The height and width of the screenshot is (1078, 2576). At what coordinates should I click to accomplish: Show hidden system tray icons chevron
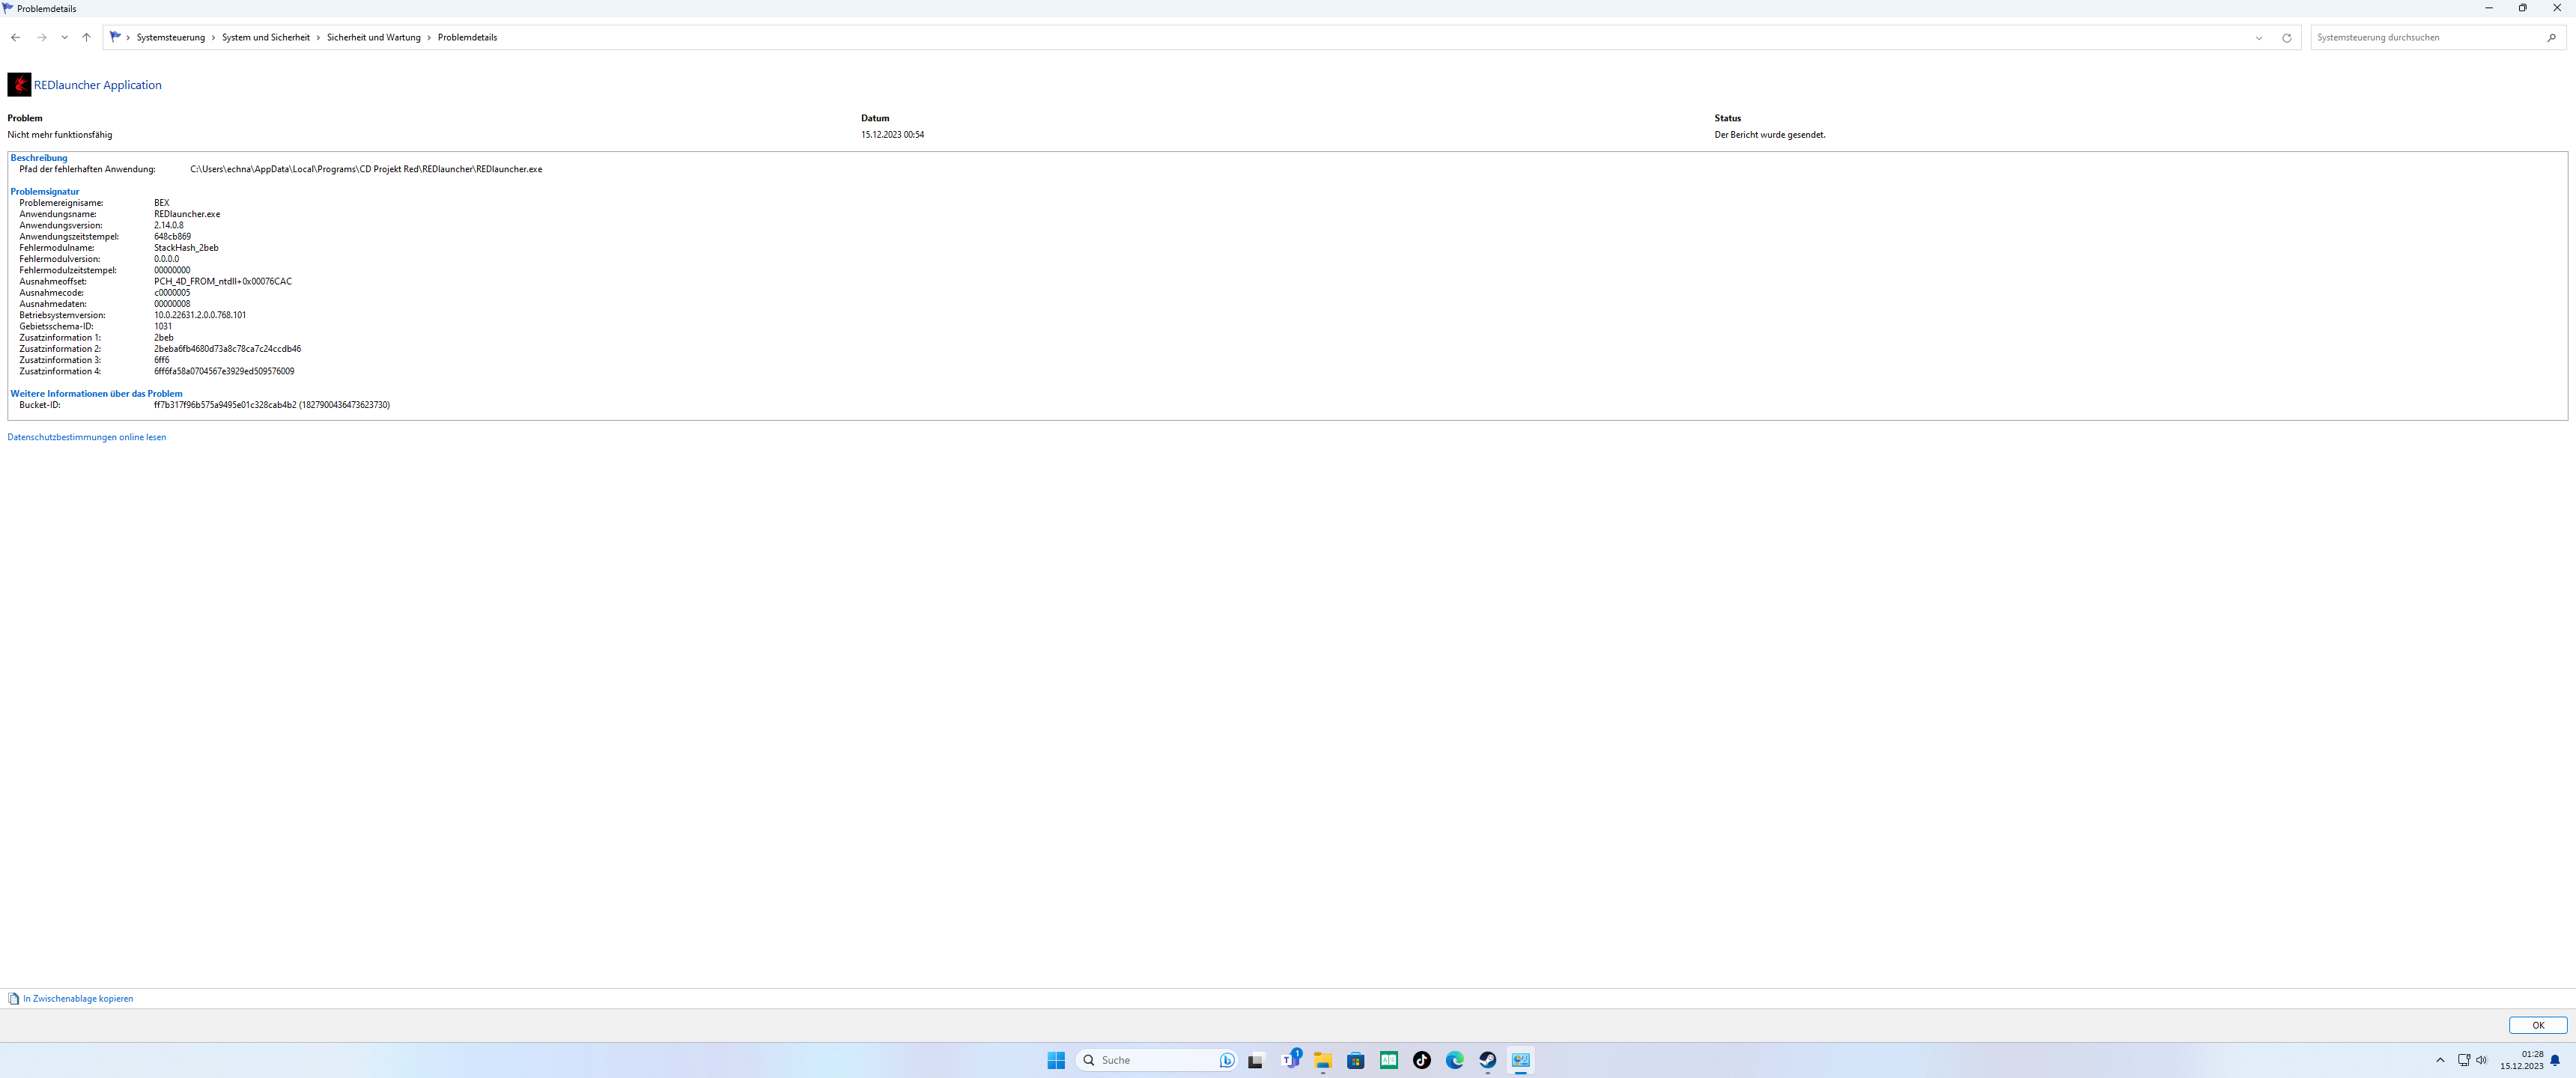[x=2440, y=1060]
